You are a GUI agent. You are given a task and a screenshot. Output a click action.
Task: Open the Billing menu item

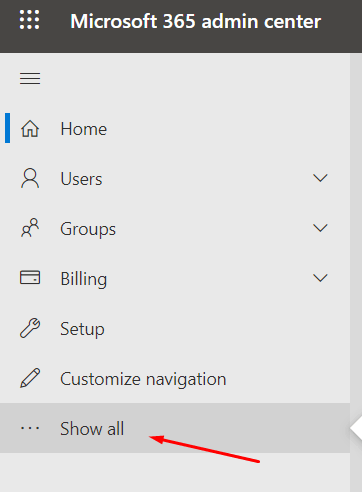click(175, 279)
